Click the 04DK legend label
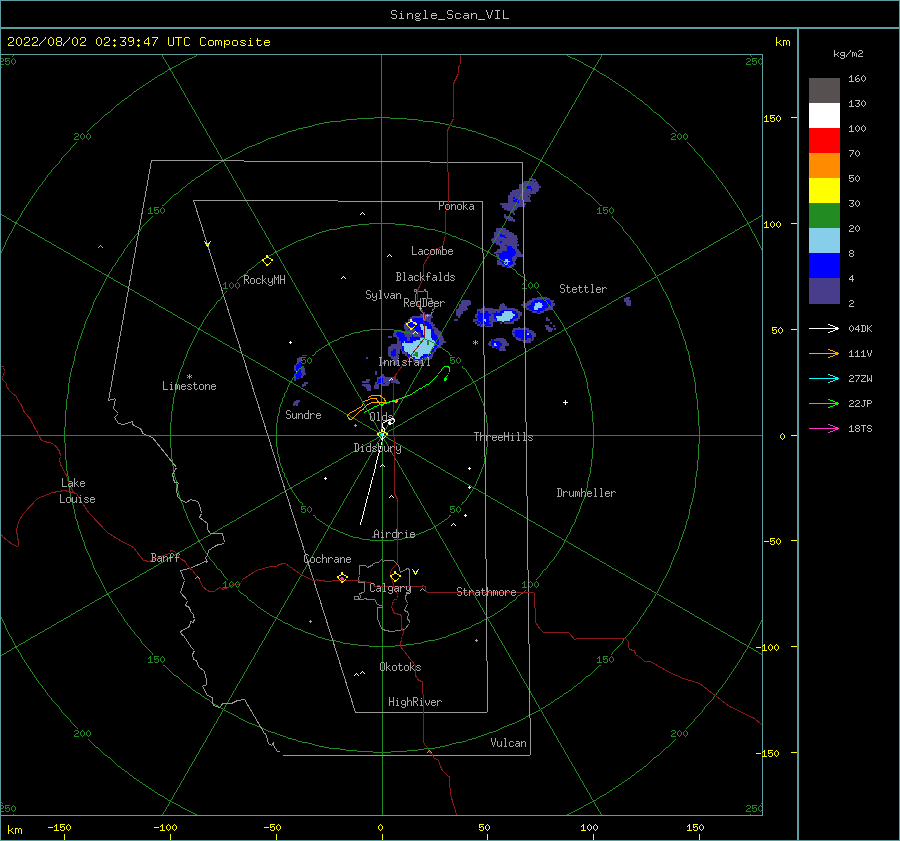 (860, 328)
